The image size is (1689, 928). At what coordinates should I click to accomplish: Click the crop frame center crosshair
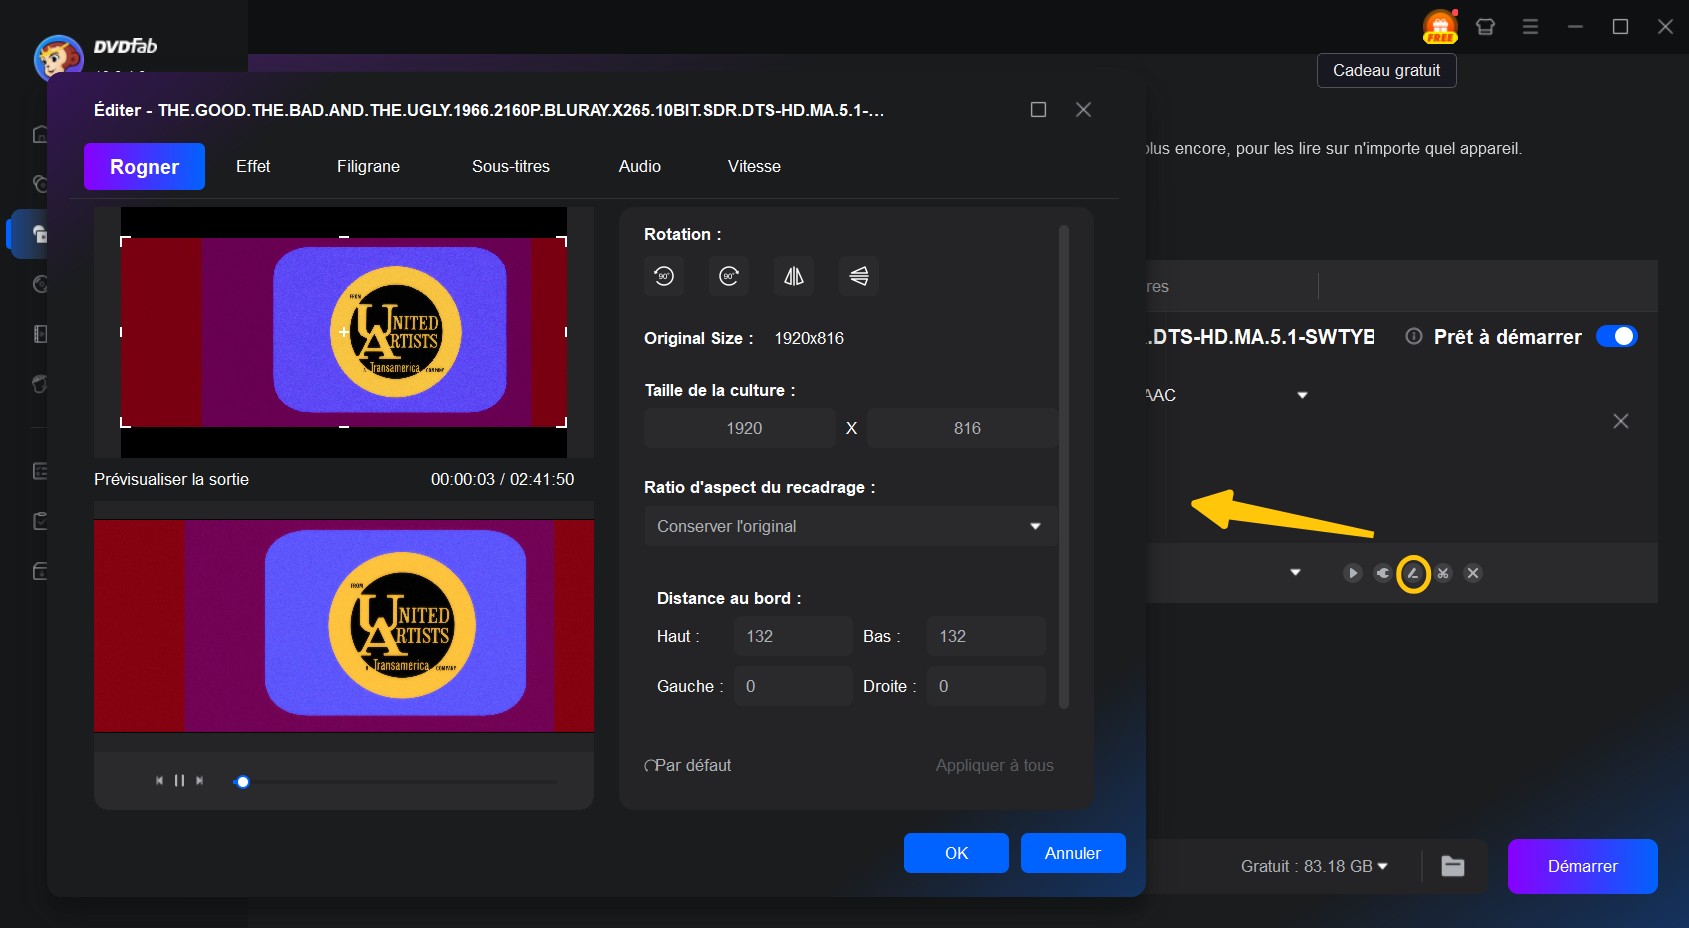click(x=344, y=332)
